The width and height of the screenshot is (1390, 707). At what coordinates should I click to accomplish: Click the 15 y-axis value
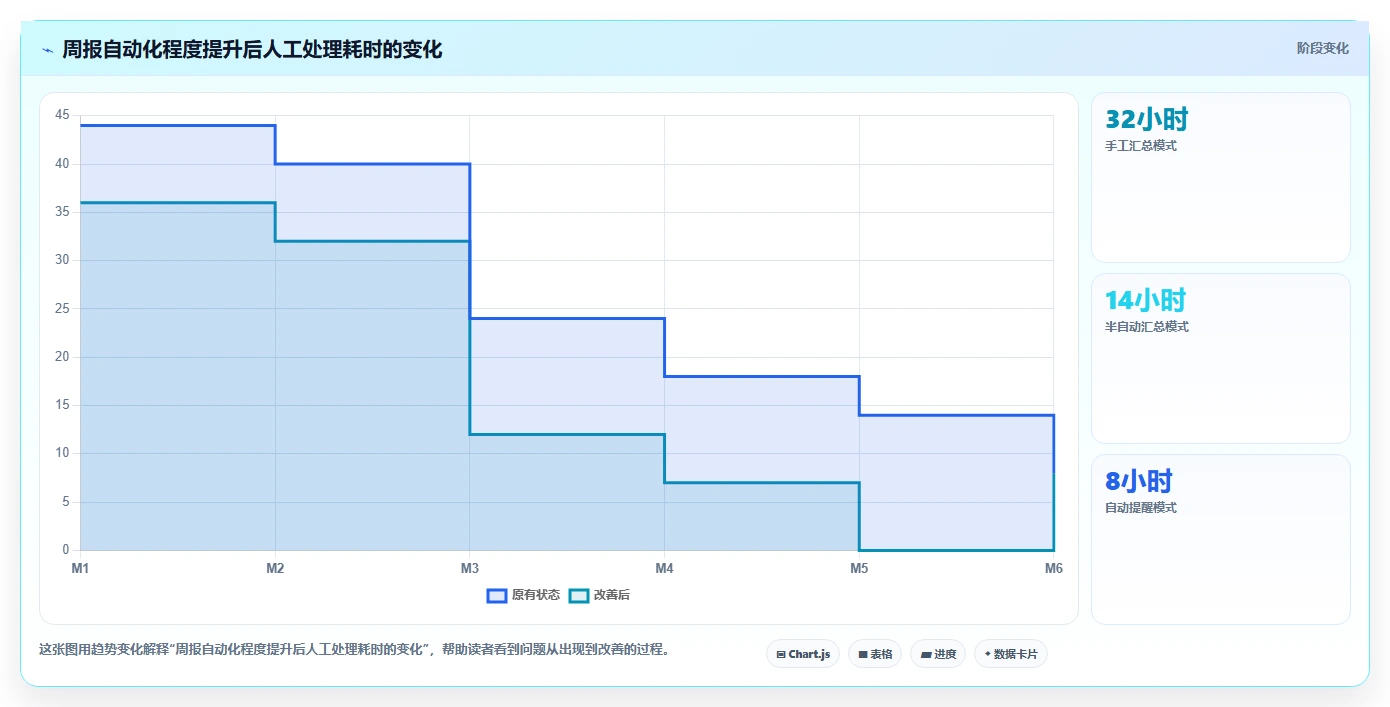pos(62,405)
